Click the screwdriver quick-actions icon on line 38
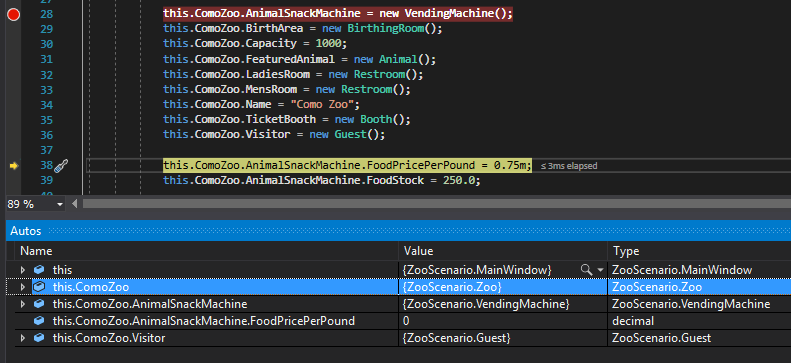Viewport: 791px width, 363px height. click(61, 166)
